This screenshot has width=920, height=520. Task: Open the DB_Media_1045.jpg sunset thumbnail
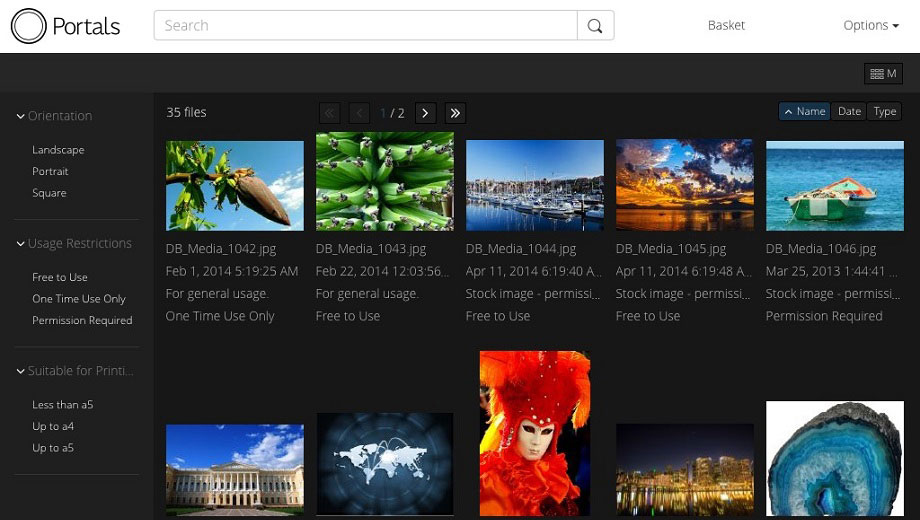pos(684,185)
